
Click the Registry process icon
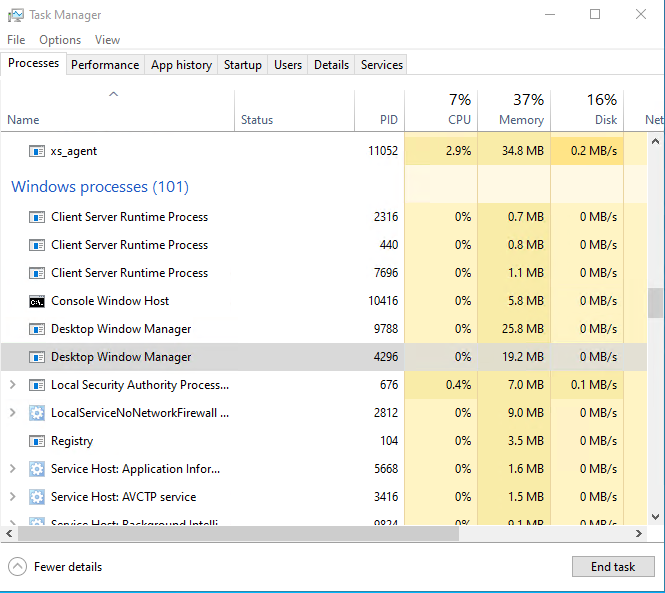coord(37,441)
